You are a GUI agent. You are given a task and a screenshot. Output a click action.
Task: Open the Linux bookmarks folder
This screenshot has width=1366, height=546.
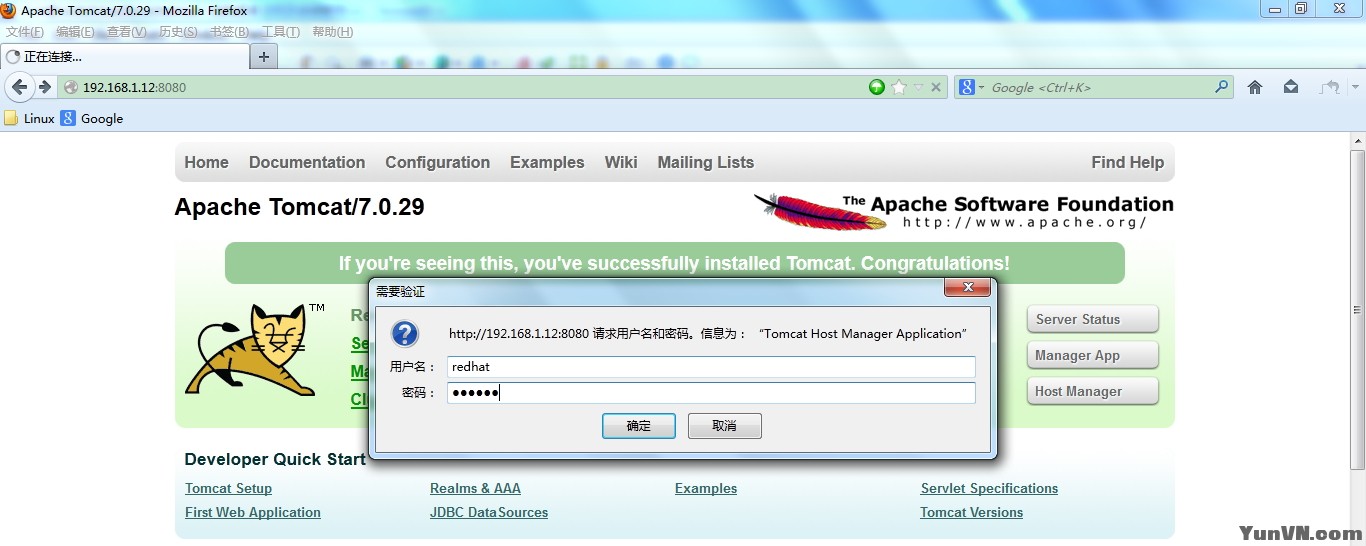click(29, 118)
